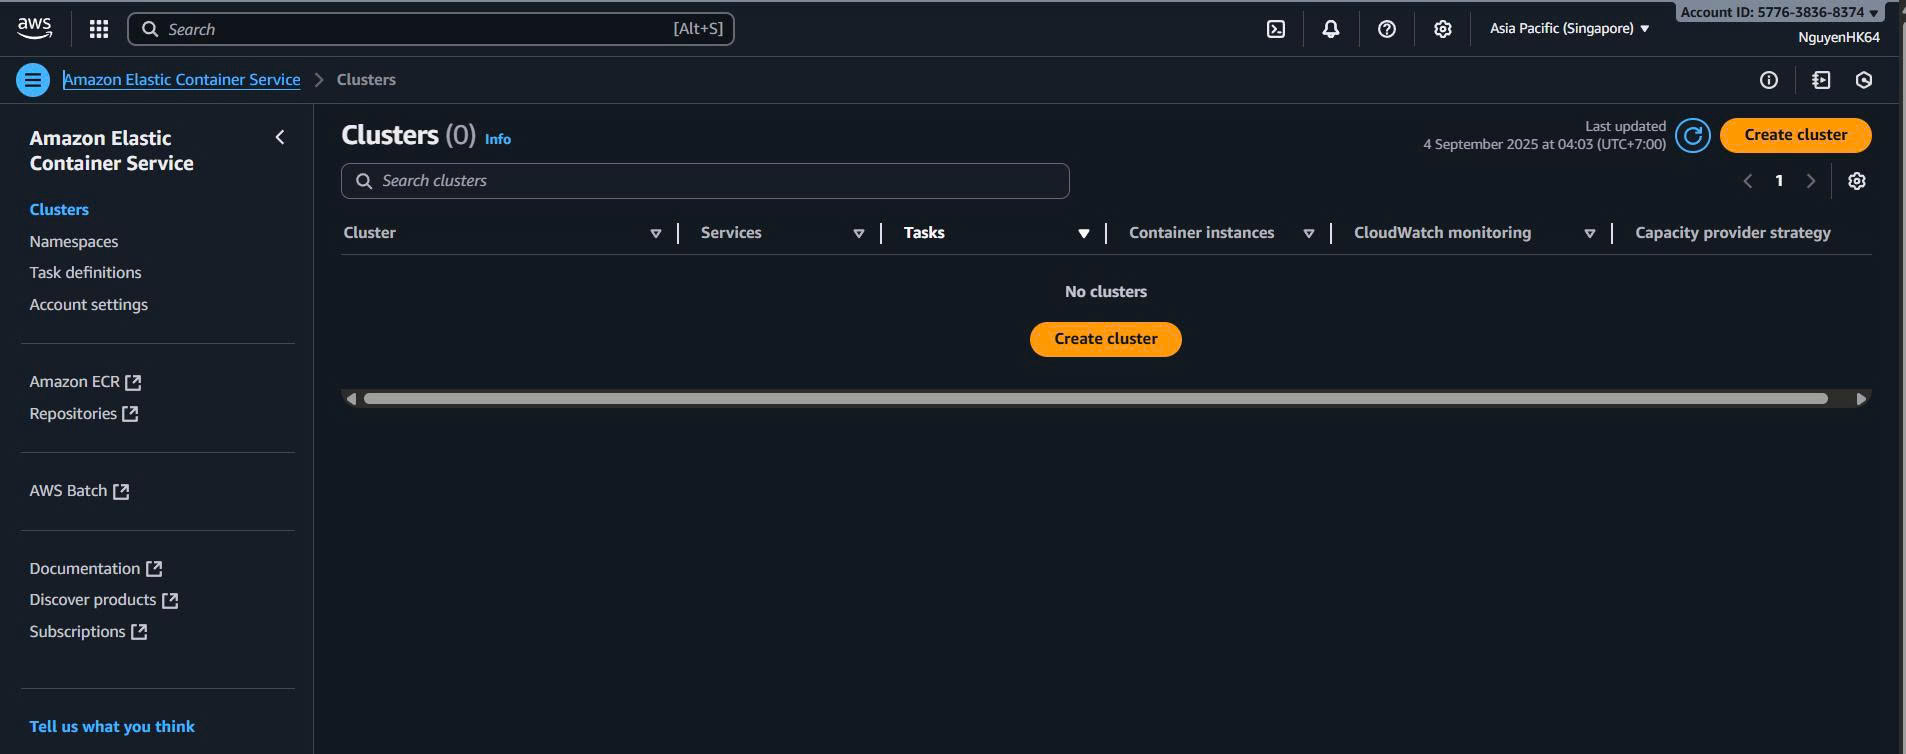Screen dimensions: 1906x754
Task: Open the info panel icon at top right
Action: click(1769, 80)
